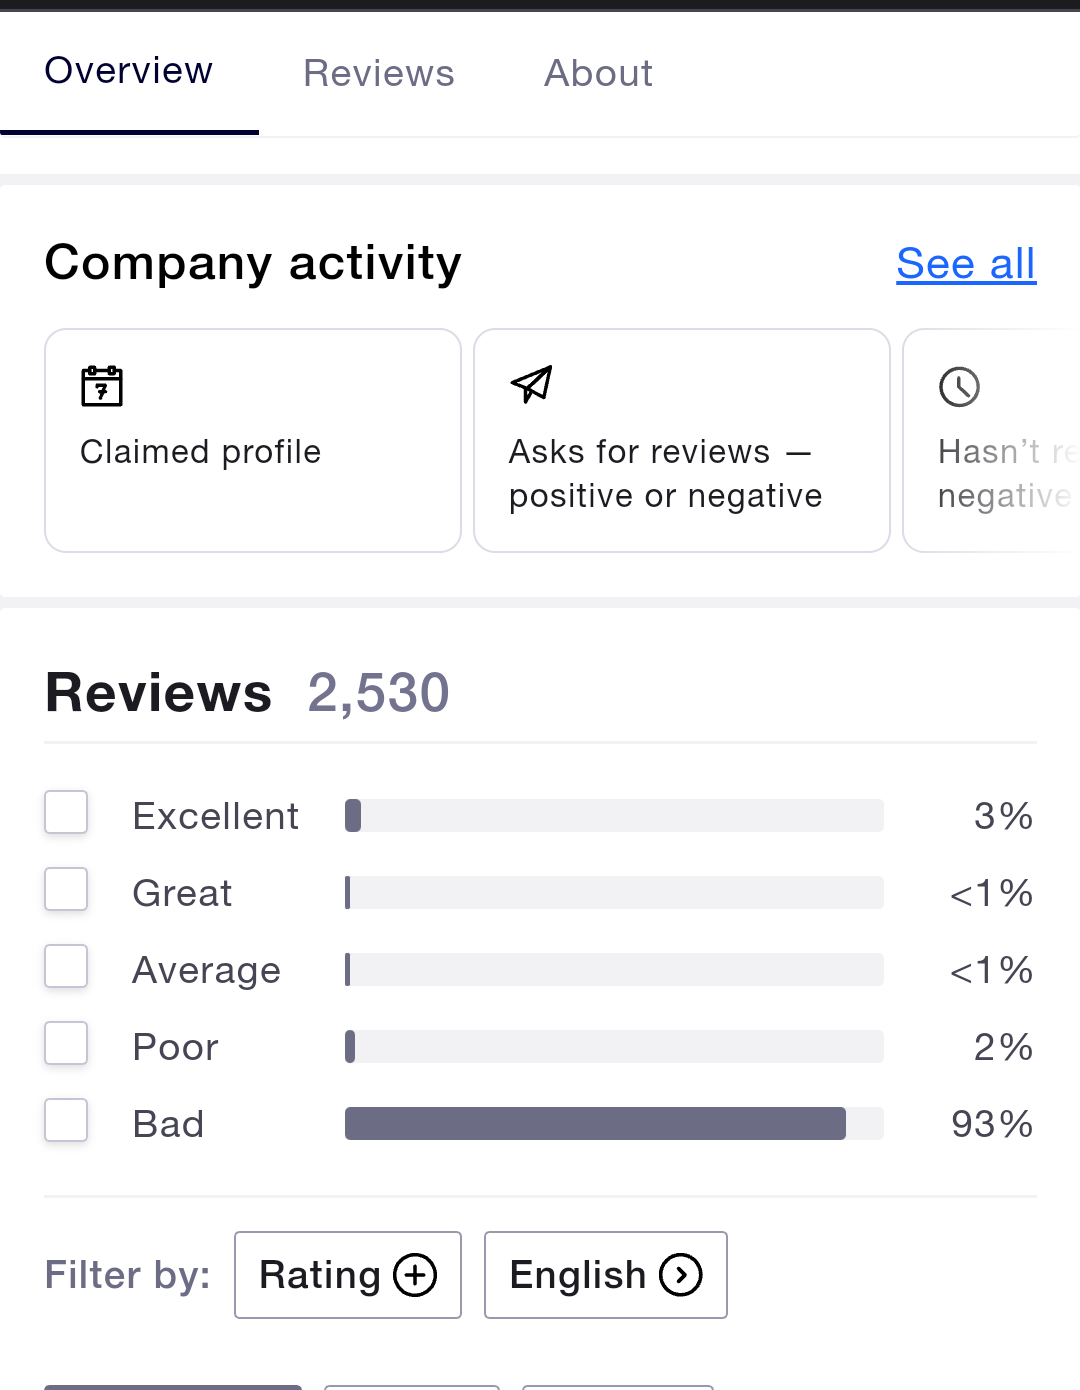Click the arrow circle icon beside English
This screenshot has width=1080, height=1390.
(681, 1275)
